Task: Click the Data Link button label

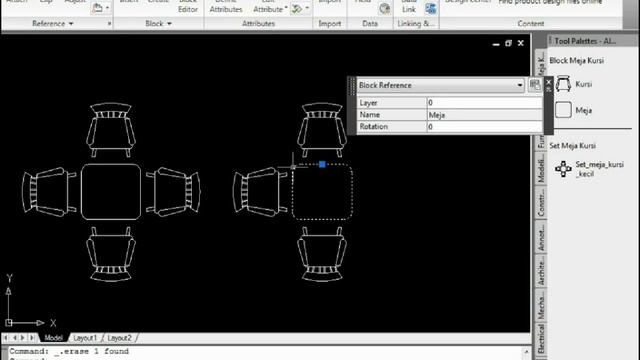Action: [x=409, y=6]
